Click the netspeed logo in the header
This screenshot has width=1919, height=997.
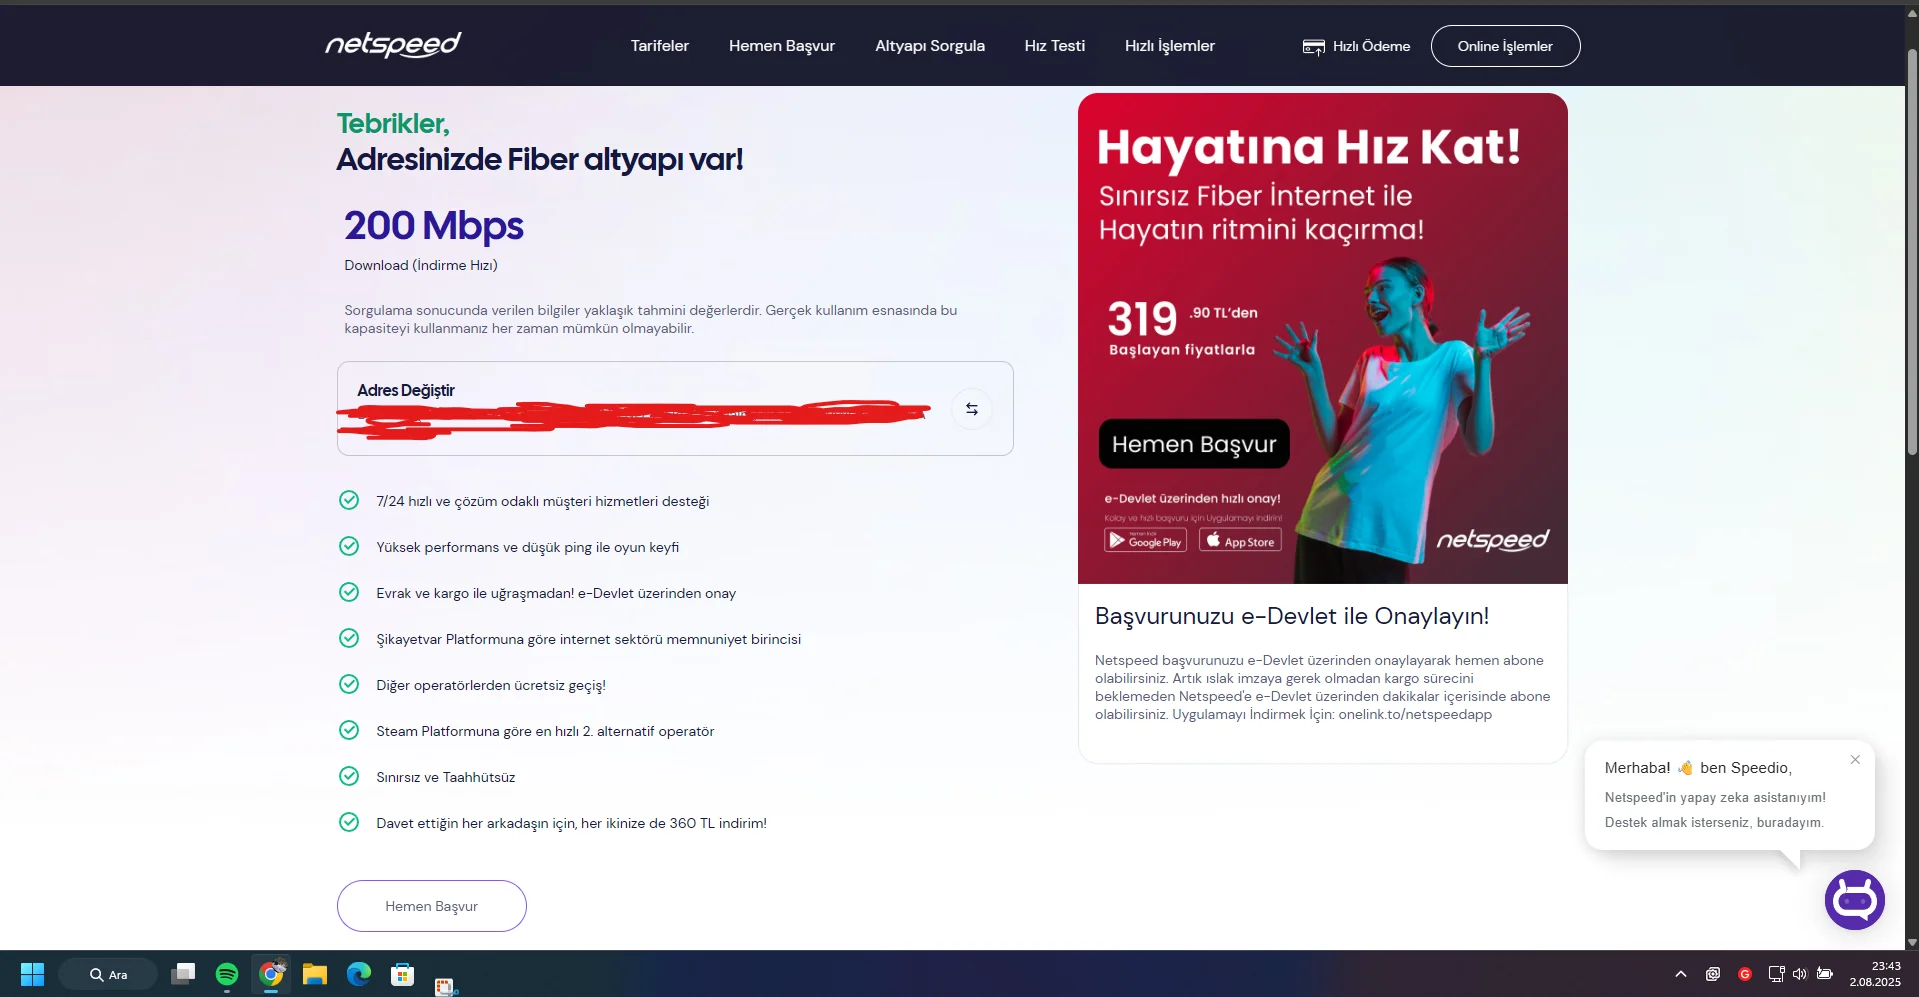coord(393,45)
